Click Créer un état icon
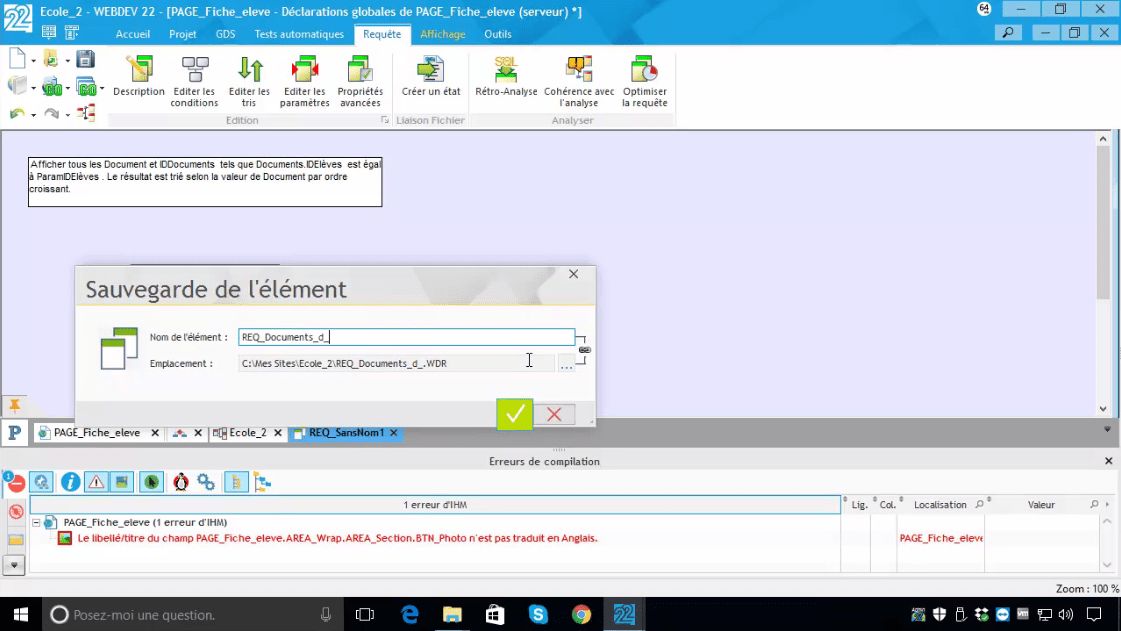1121x631 pixels. [x=431, y=76]
